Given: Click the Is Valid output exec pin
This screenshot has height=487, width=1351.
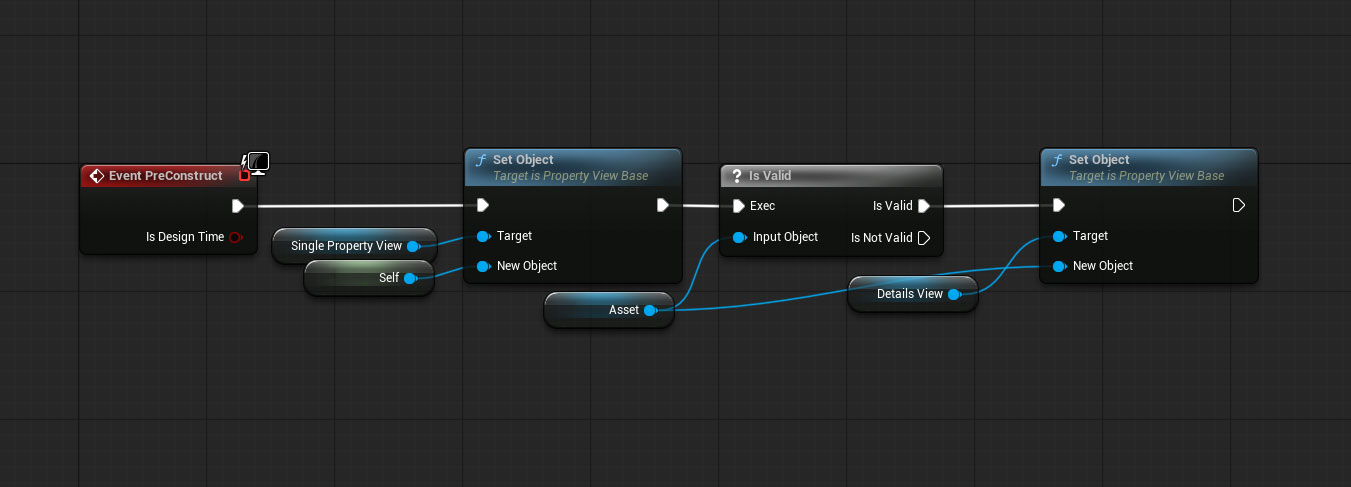Looking at the screenshot, I should [924, 206].
